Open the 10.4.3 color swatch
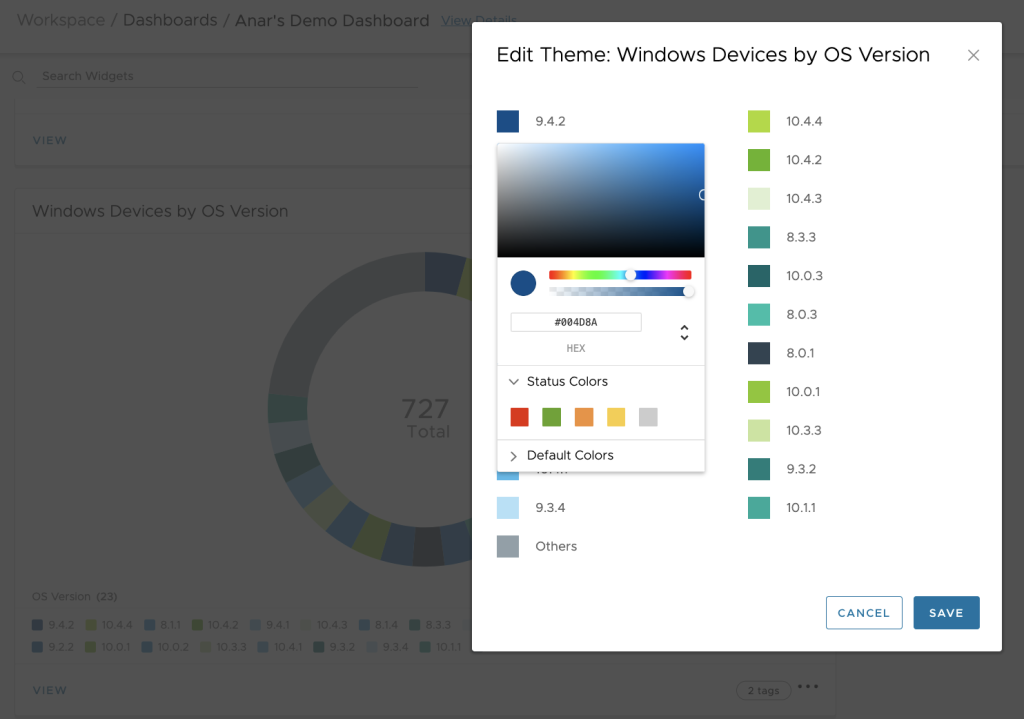Screen dimensions: 1024x719 759,199
